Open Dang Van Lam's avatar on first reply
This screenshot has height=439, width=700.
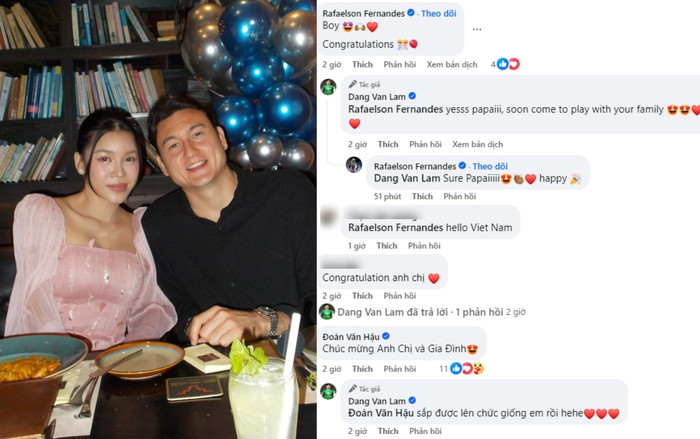tap(328, 87)
